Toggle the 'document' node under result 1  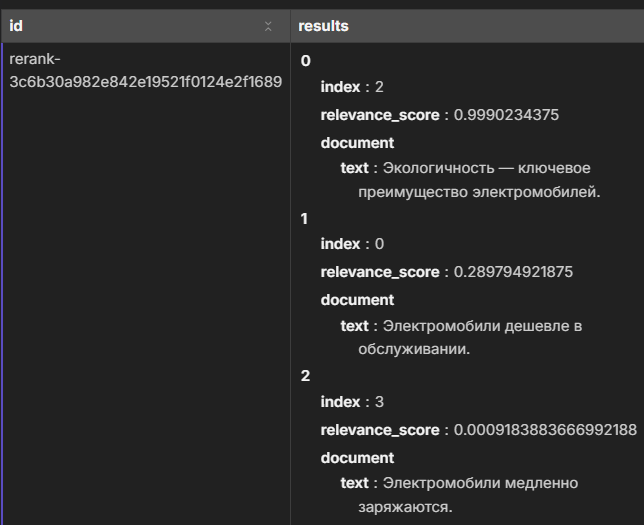(357, 300)
